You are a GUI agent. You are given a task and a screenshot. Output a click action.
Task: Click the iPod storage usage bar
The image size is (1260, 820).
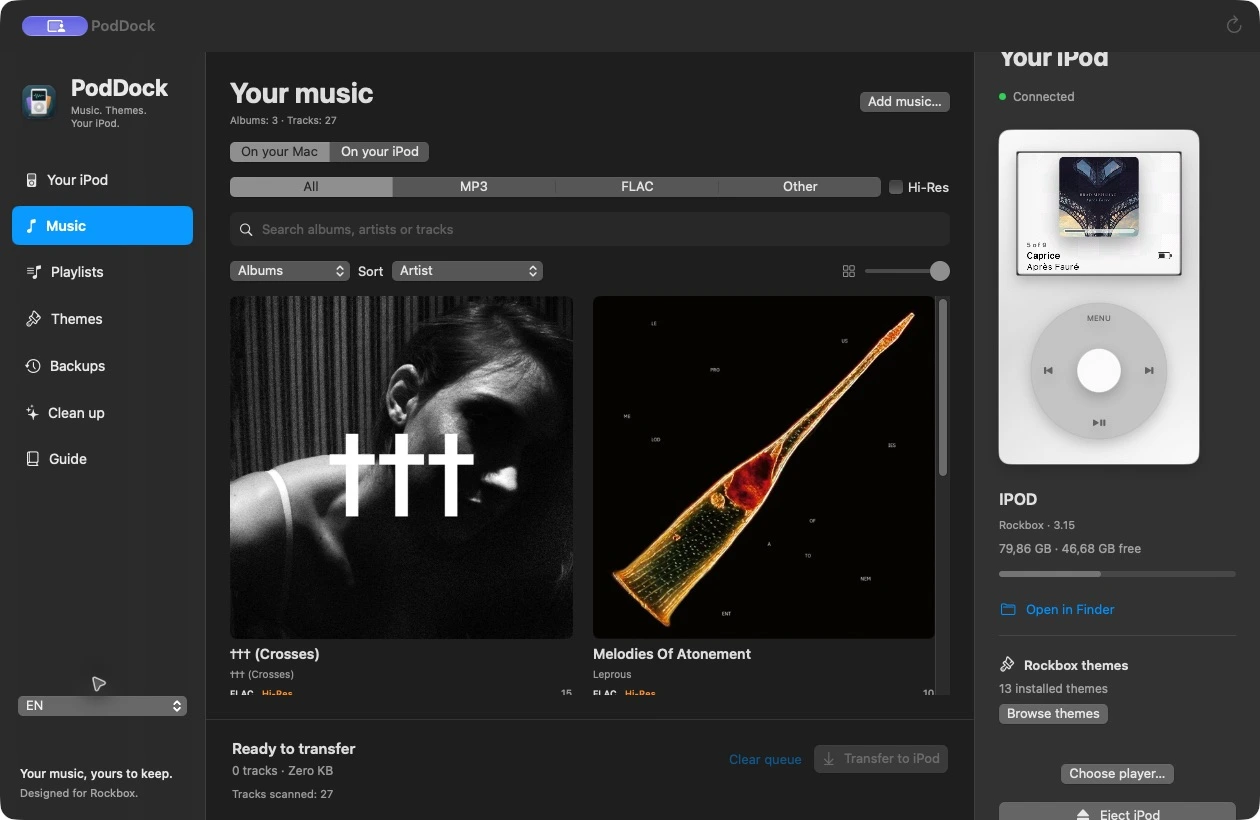click(x=1117, y=574)
